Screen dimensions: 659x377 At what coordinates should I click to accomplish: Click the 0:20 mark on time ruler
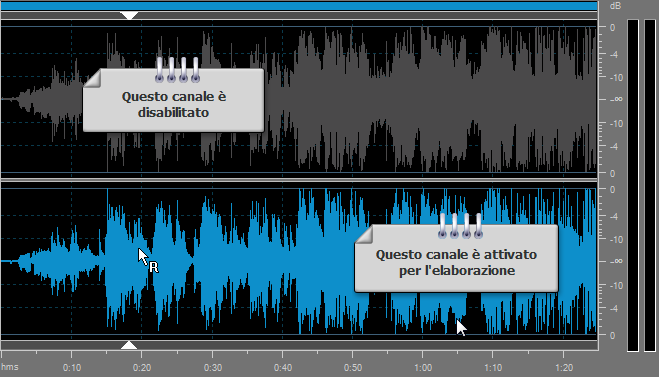click(142, 368)
